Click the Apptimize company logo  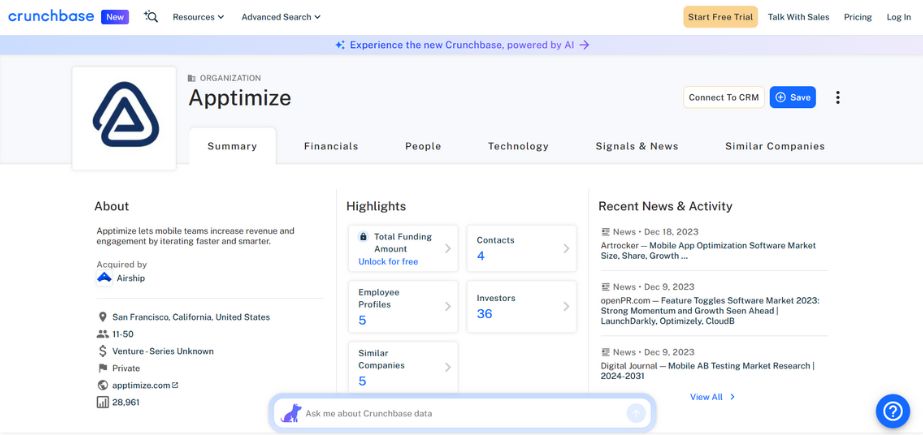pos(124,117)
